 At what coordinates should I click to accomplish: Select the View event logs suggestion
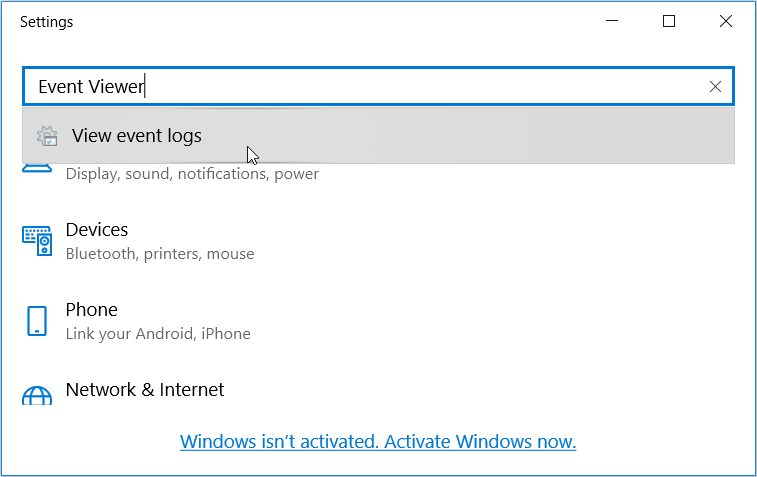[137, 136]
